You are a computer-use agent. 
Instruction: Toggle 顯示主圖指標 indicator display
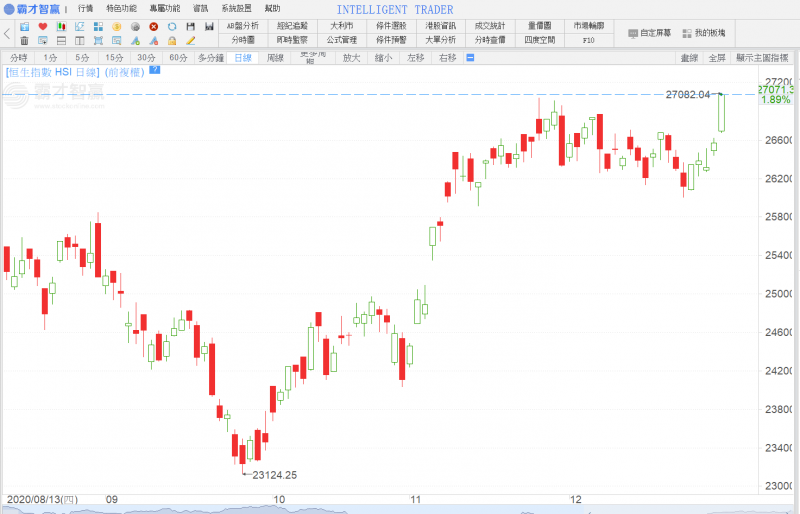point(765,58)
